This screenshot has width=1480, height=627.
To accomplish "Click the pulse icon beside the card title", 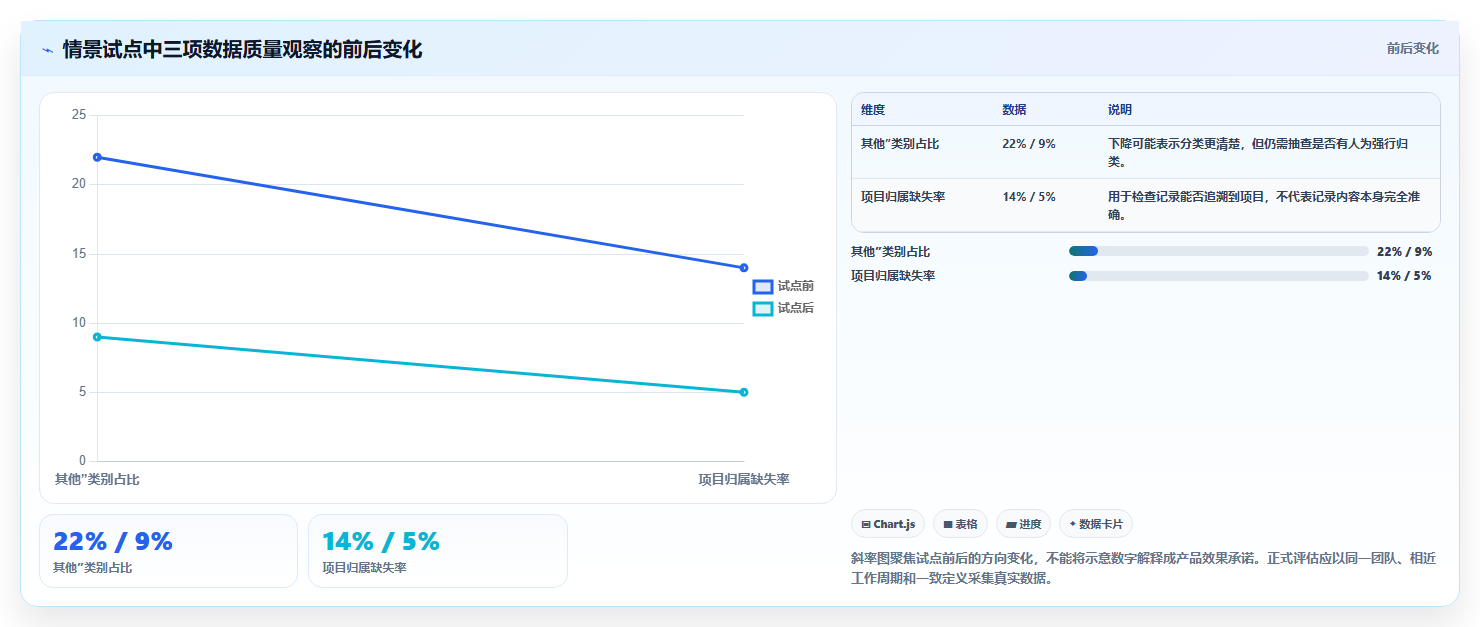I will (47, 50).
